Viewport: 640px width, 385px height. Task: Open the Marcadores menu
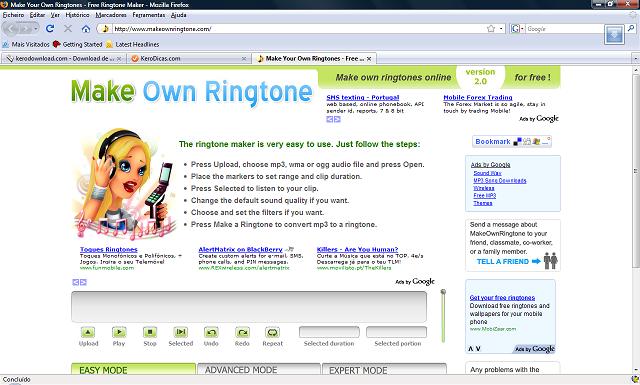111,15
